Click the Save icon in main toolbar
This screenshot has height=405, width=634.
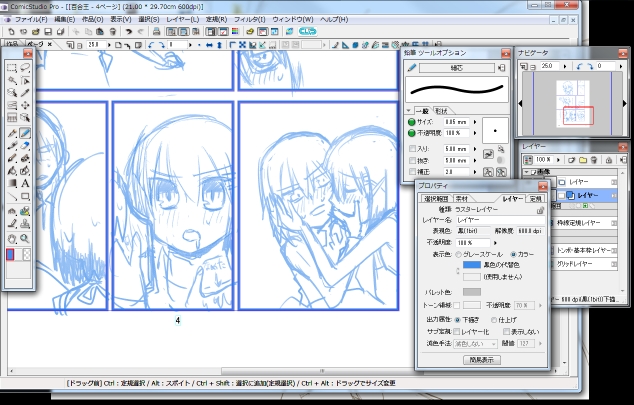48,32
